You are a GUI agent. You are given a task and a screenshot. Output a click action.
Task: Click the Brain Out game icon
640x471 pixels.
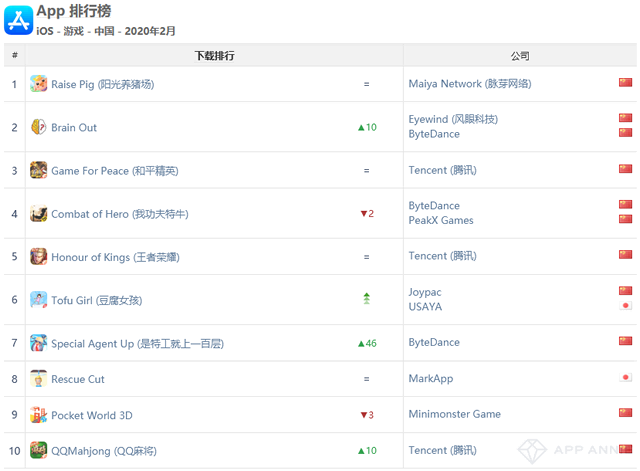pyautogui.click(x=39, y=127)
